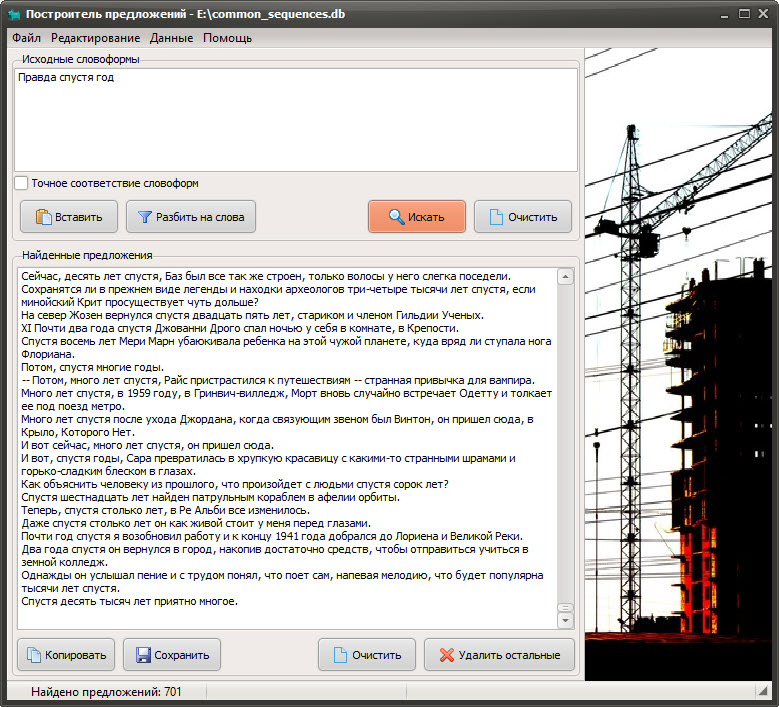The width and height of the screenshot is (779, 707).
Task: Enable Точное соответствие словоформ checkbox
Action: tap(21, 183)
